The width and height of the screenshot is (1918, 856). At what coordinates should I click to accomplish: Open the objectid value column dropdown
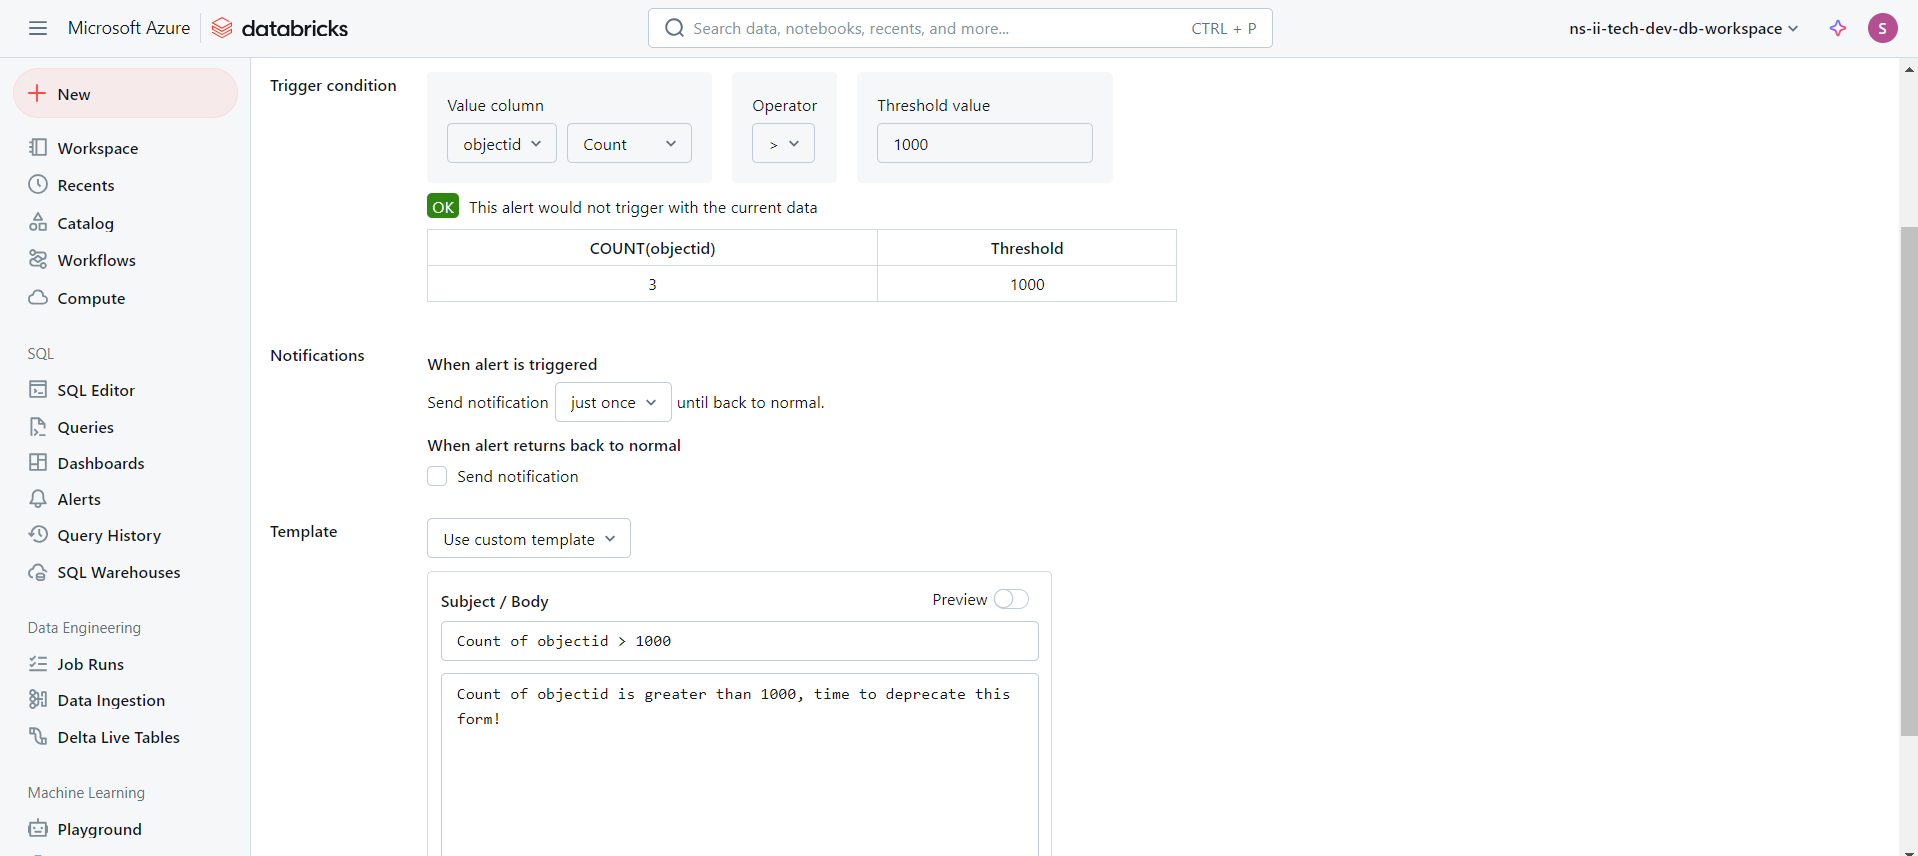[x=502, y=143]
